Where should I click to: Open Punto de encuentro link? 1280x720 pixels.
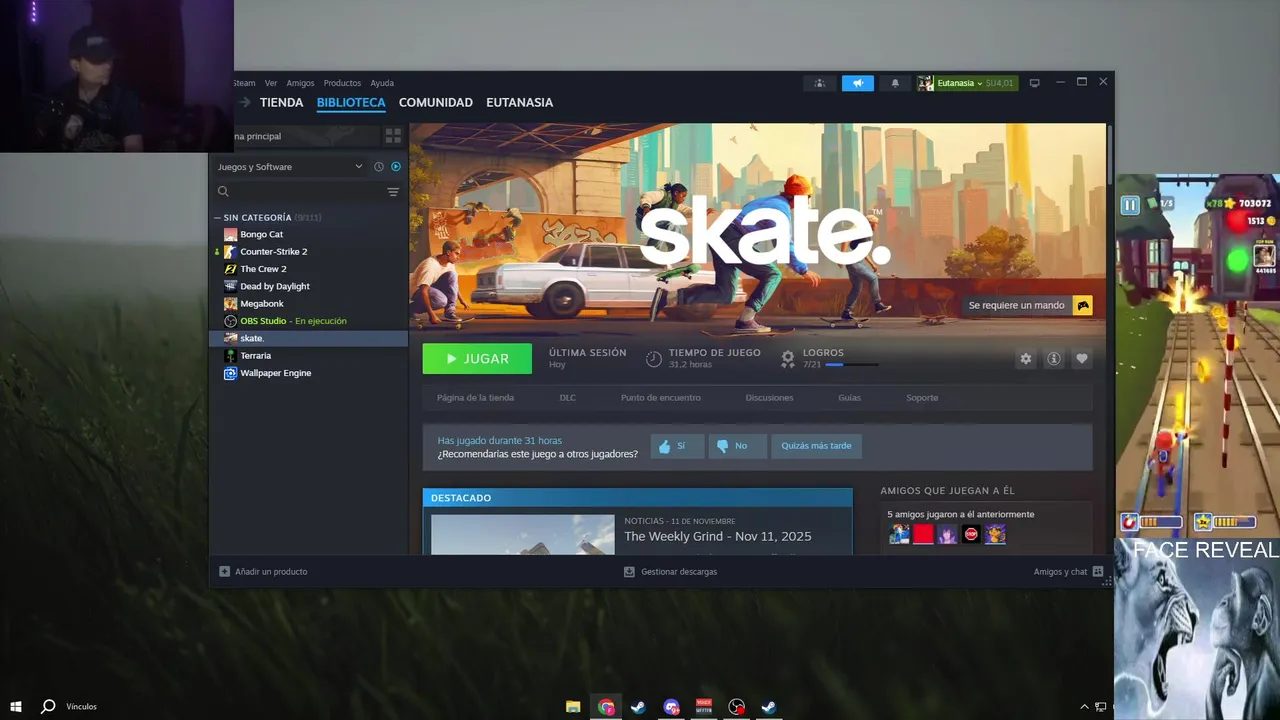[661, 397]
